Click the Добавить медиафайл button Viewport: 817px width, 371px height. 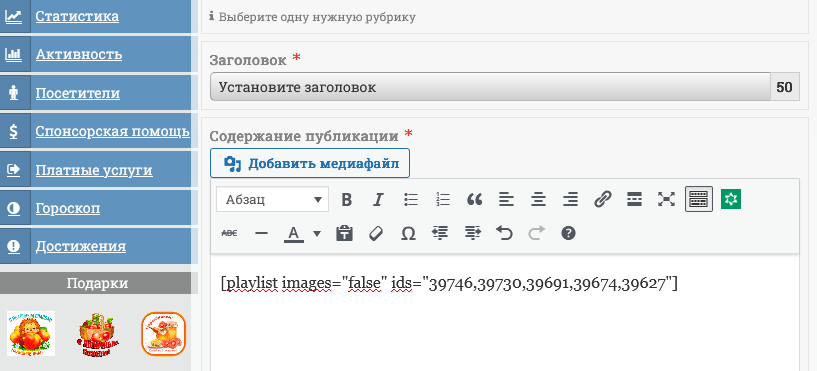pos(310,163)
